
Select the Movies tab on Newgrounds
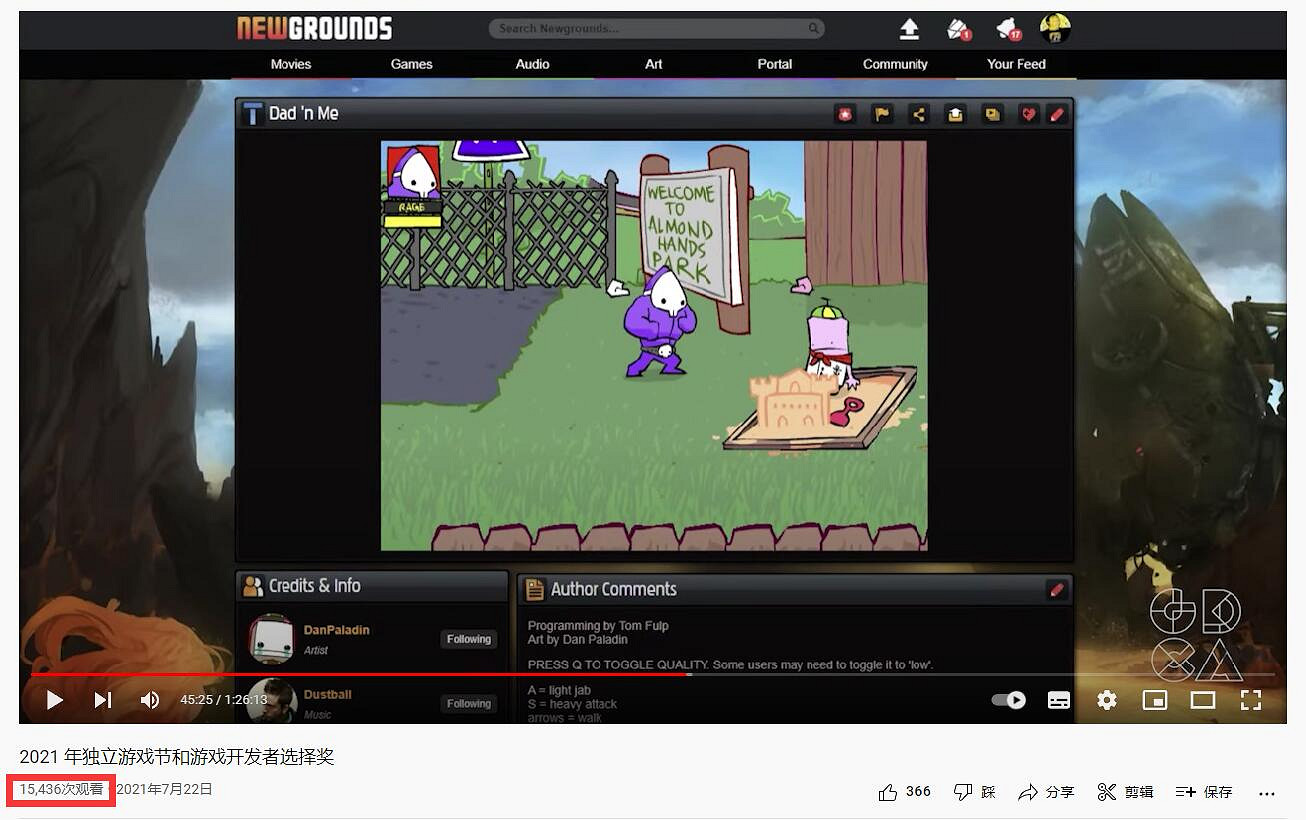(x=289, y=63)
